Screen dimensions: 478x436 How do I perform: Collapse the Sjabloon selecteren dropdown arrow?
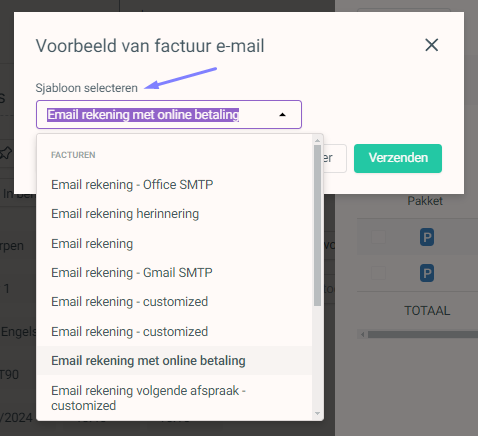point(282,115)
